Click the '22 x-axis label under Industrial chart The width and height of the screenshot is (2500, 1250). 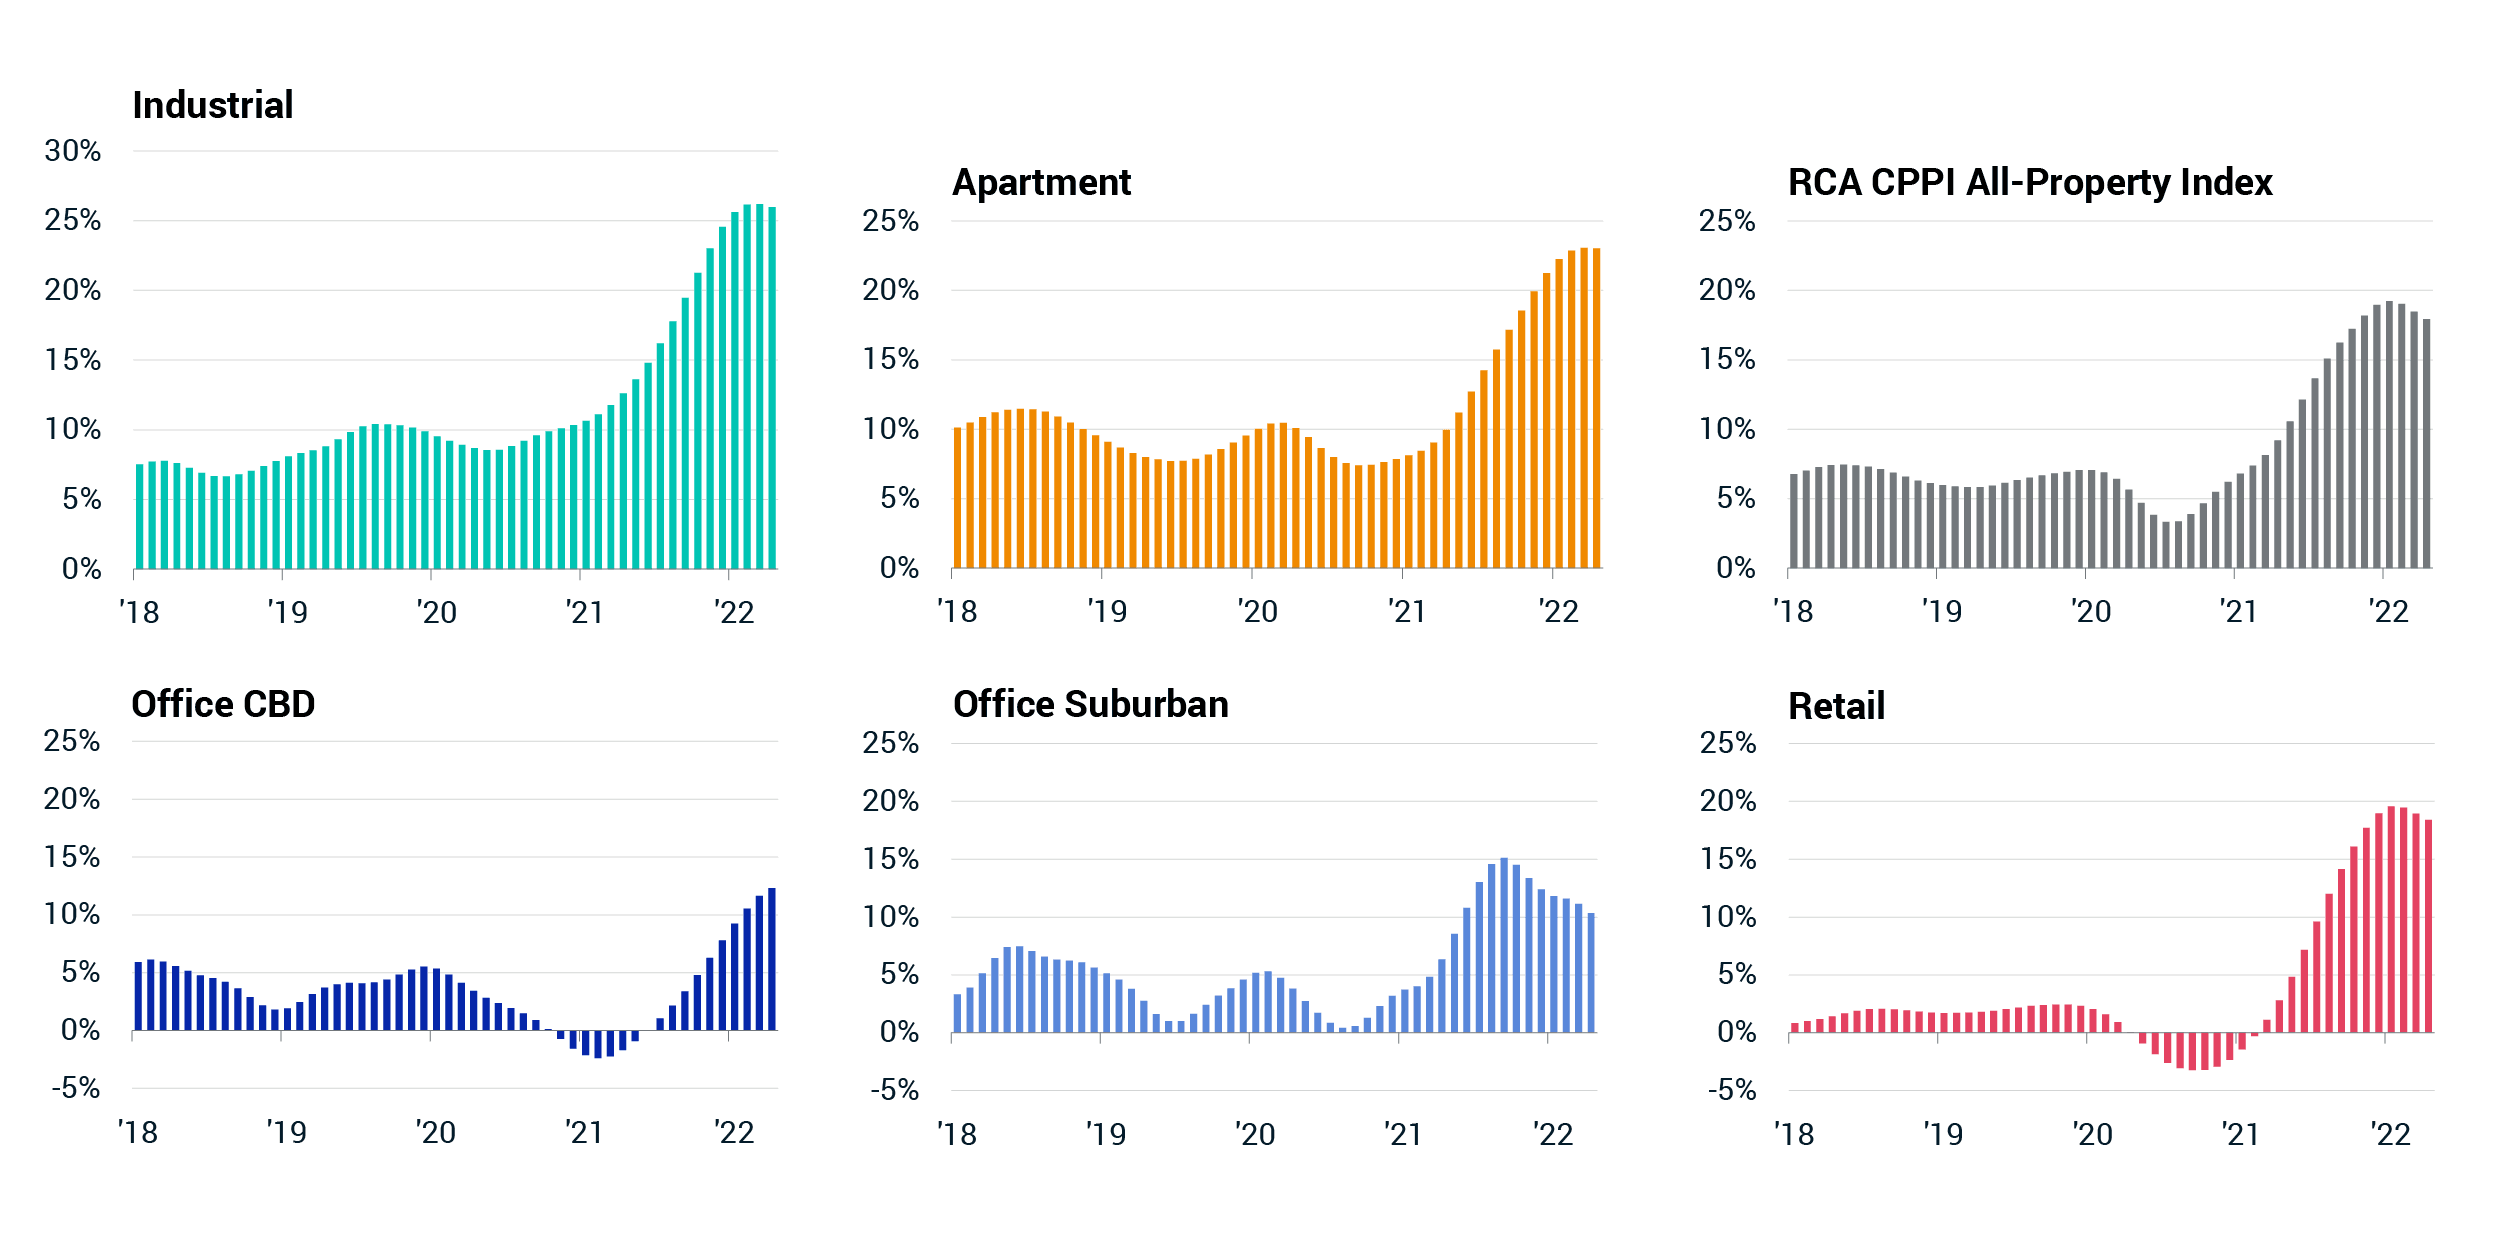click(735, 612)
